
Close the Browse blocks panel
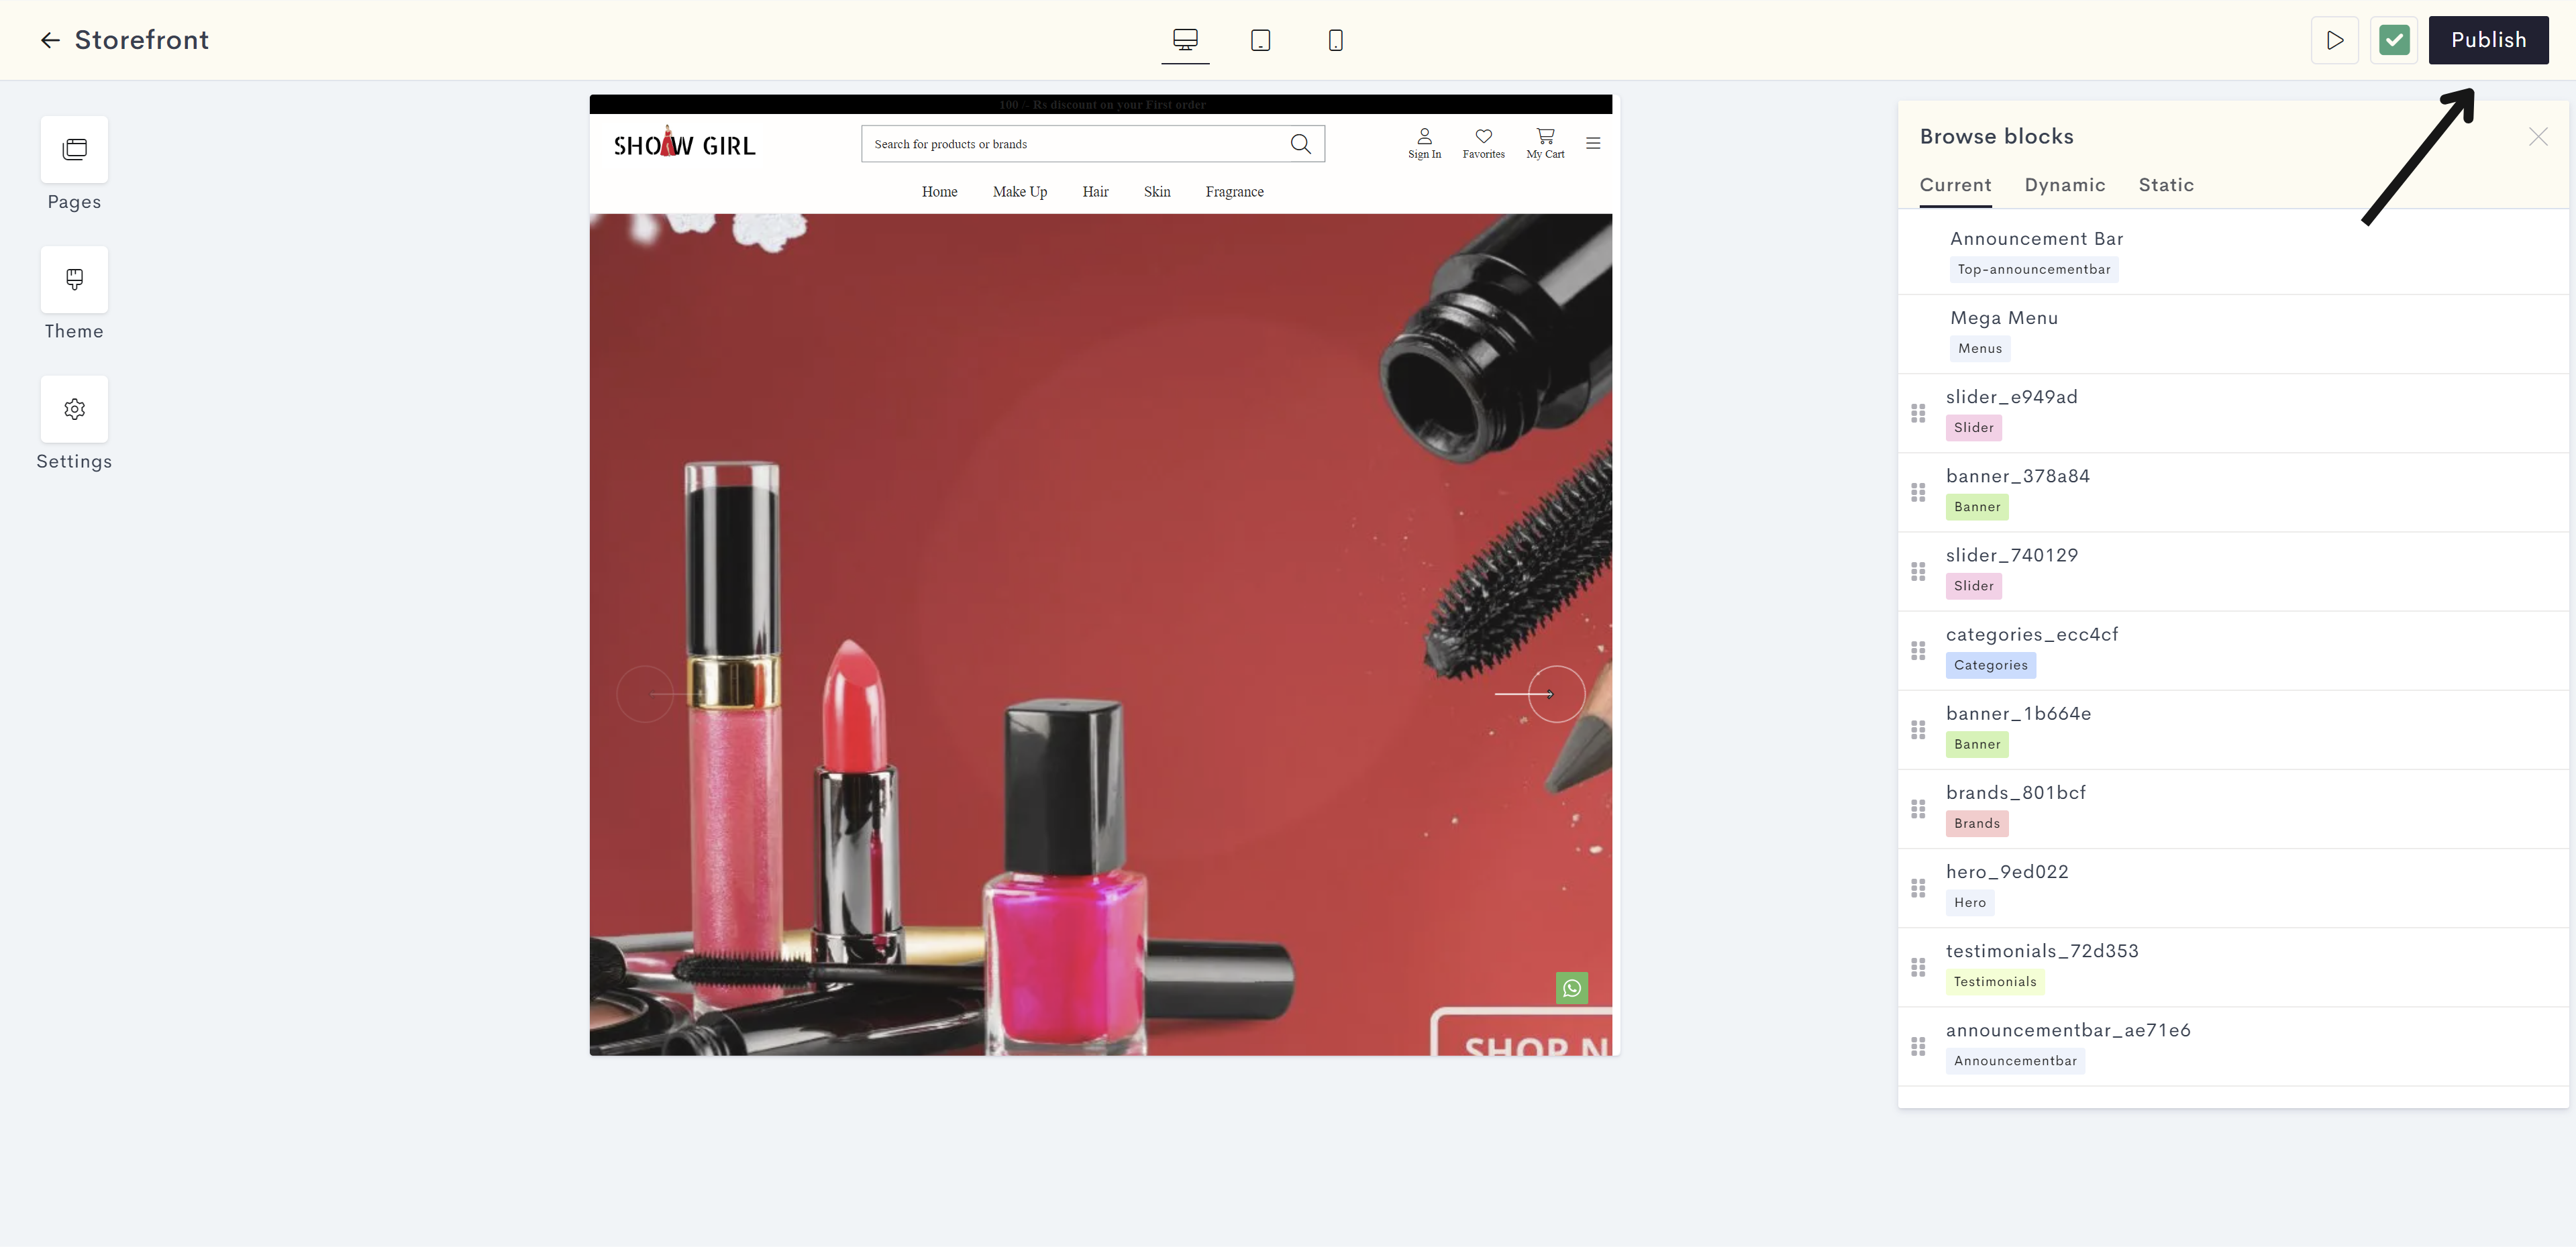pos(2538,137)
